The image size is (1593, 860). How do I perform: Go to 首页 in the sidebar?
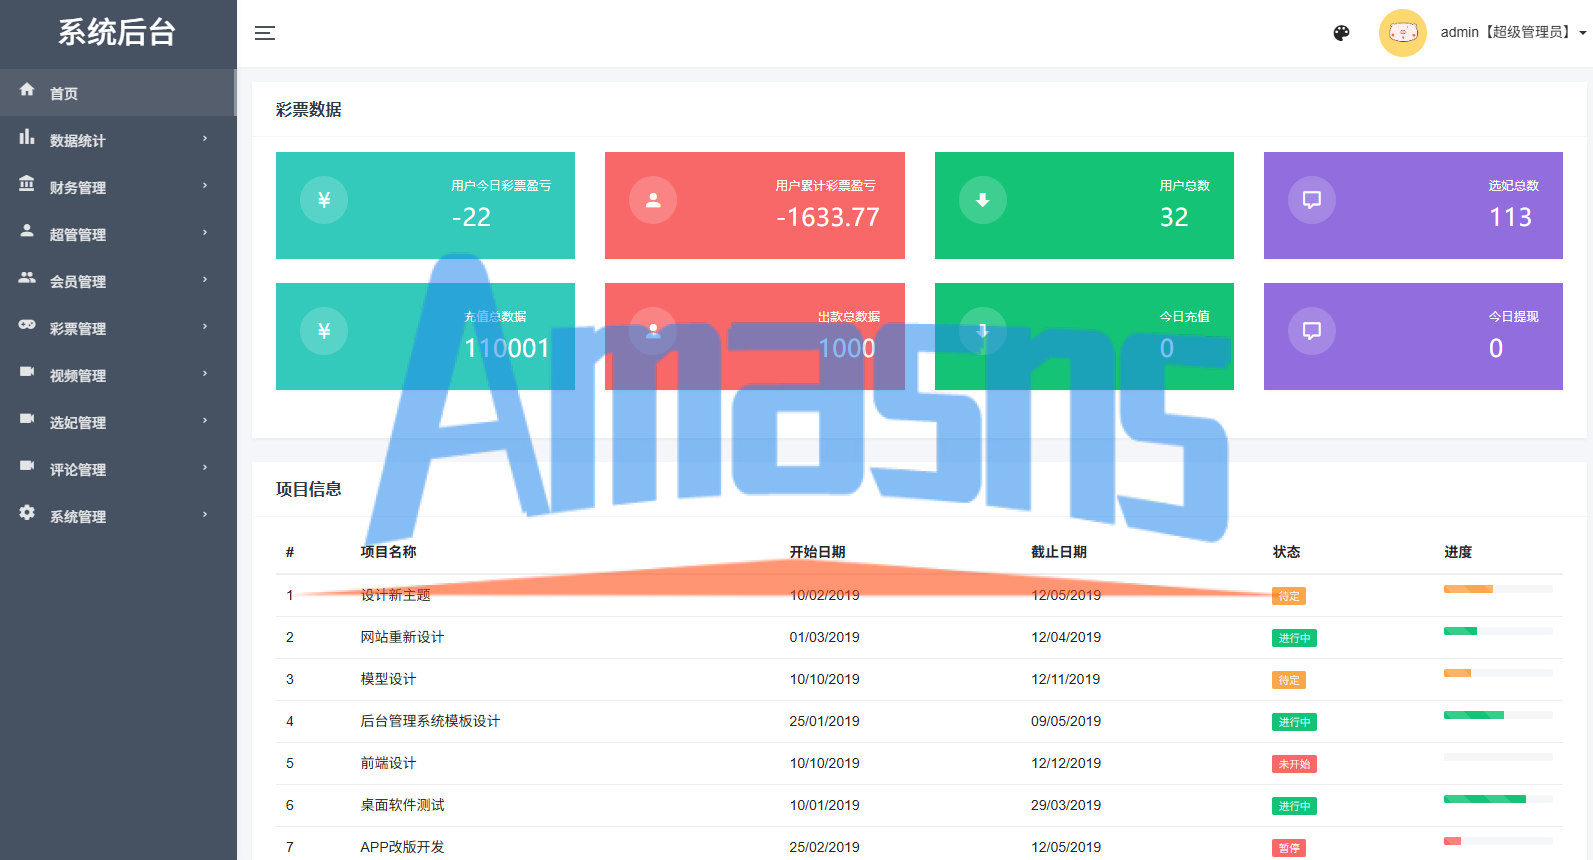click(x=118, y=93)
